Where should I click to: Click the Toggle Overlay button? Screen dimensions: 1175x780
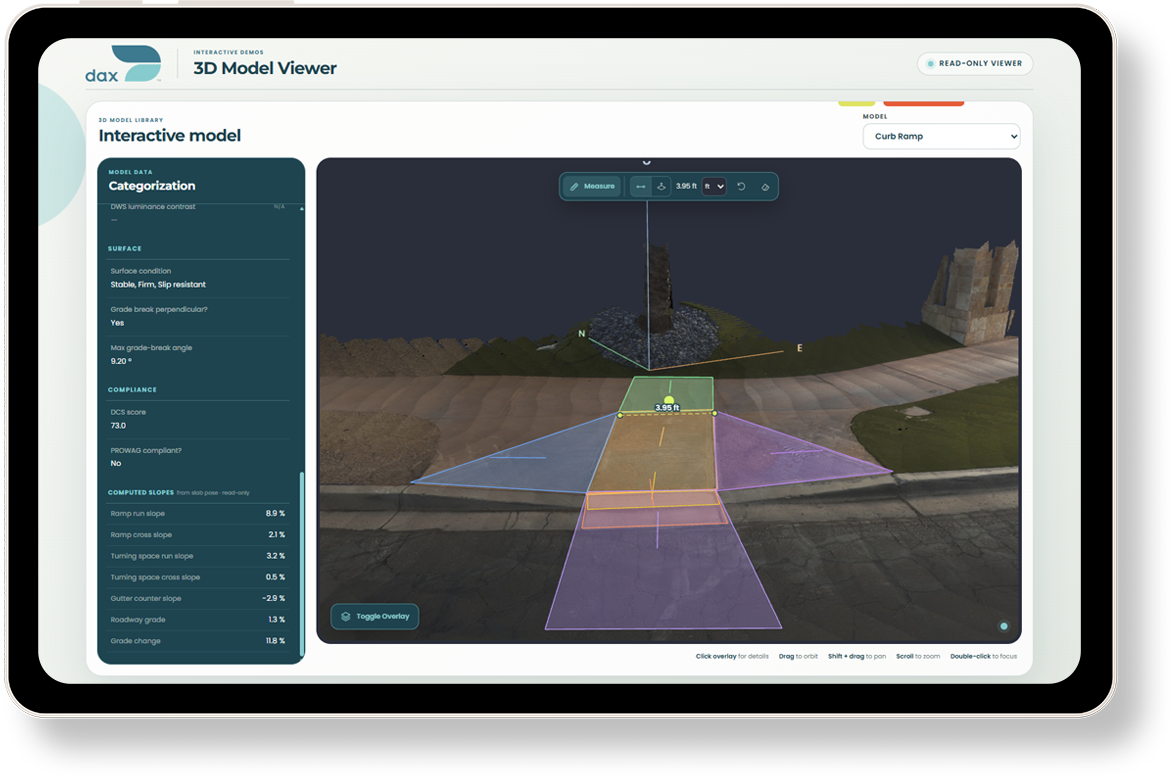click(x=375, y=617)
